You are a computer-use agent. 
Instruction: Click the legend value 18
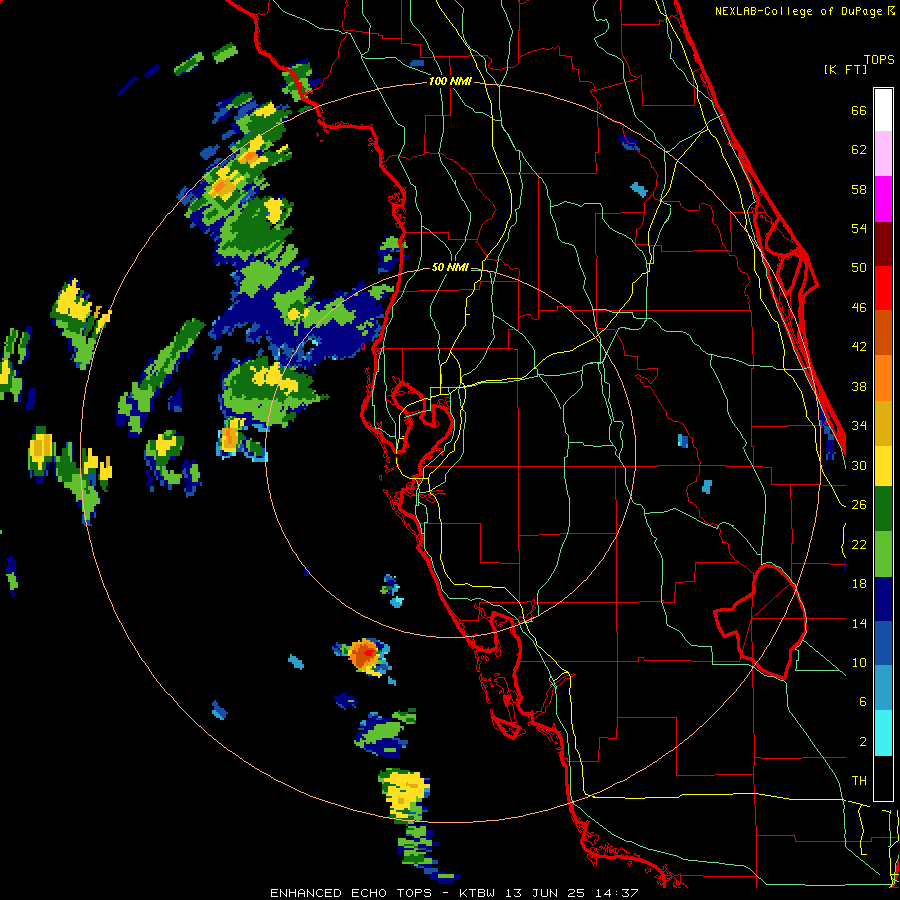[x=859, y=584]
